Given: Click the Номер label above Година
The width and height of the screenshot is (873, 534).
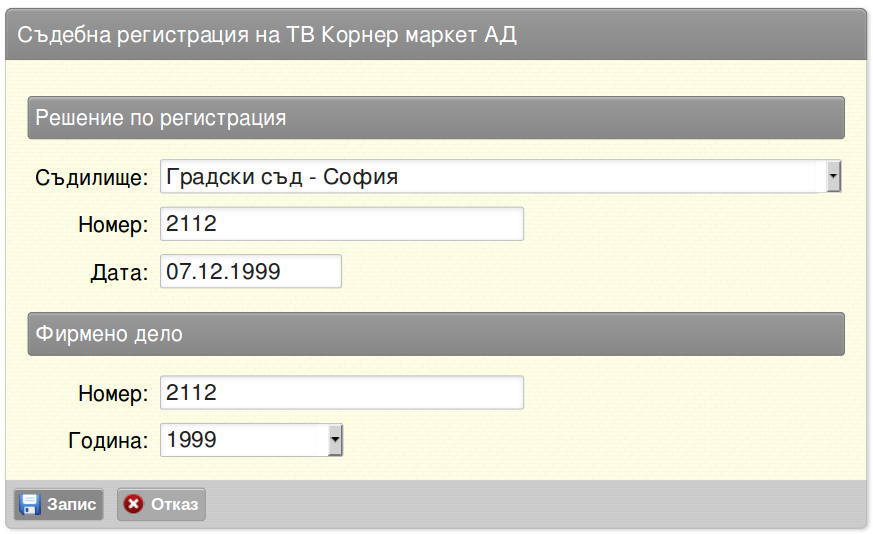Looking at the screenshot, I should (x=113, y=394).
